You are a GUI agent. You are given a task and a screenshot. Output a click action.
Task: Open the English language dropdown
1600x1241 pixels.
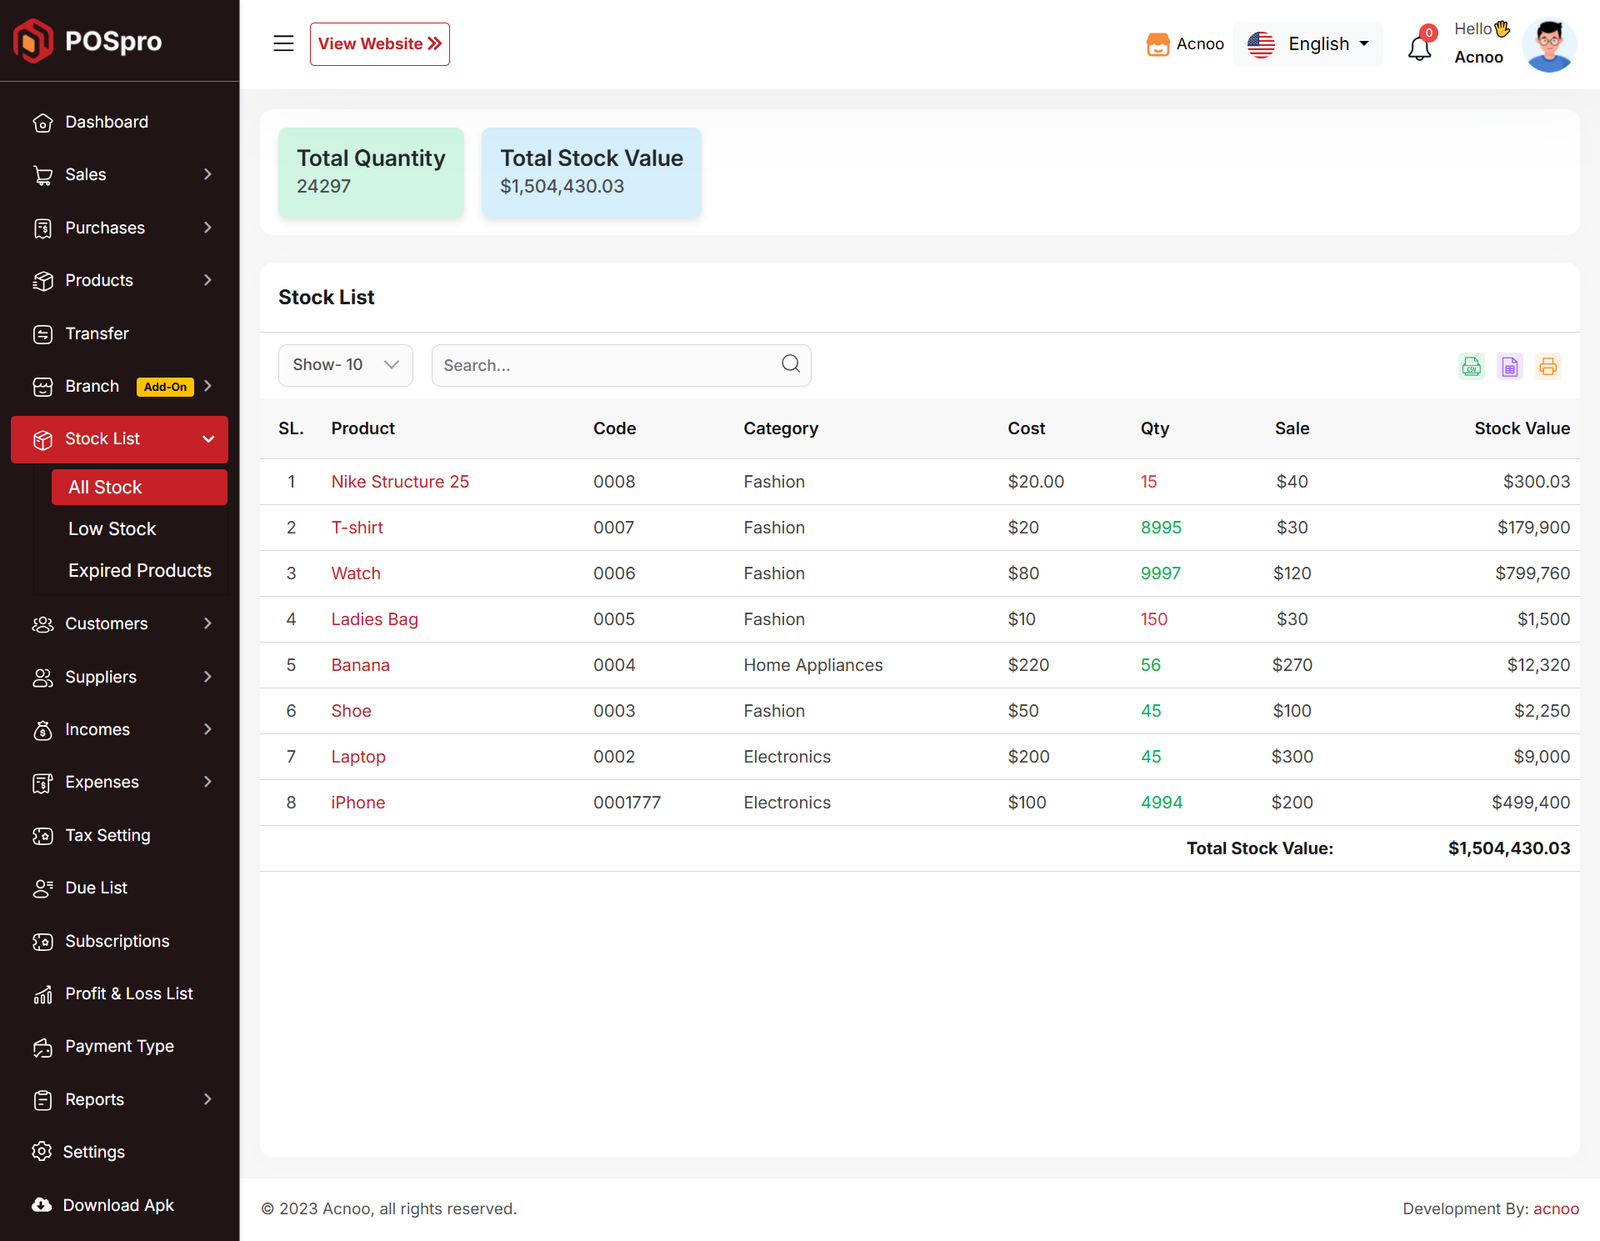(1308, 44)
